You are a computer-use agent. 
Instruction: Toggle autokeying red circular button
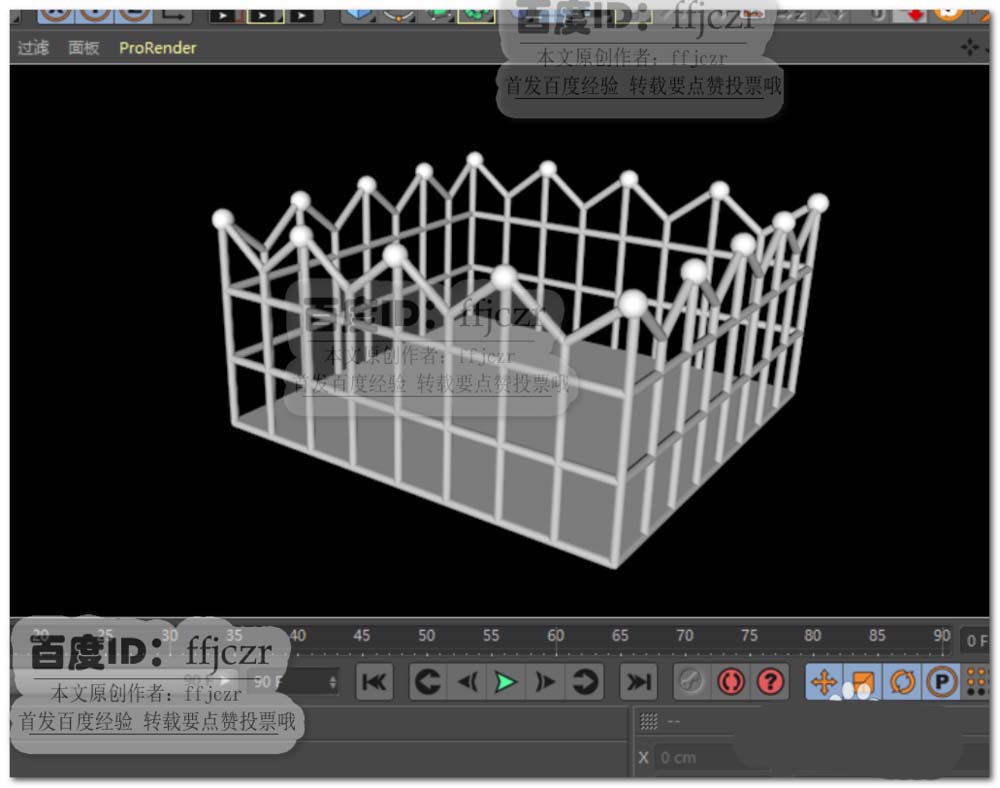pos(731,682)
